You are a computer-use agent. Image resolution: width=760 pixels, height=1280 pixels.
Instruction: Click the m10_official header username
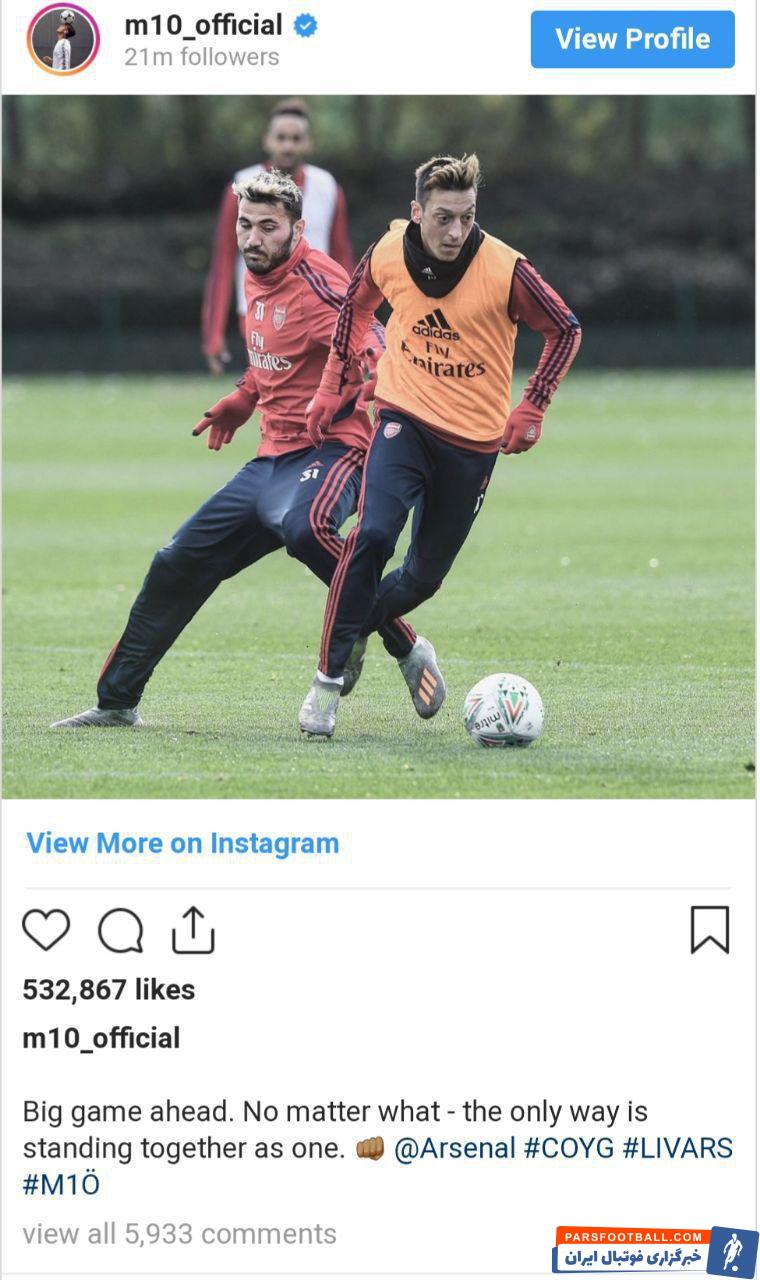click(203, 25)
